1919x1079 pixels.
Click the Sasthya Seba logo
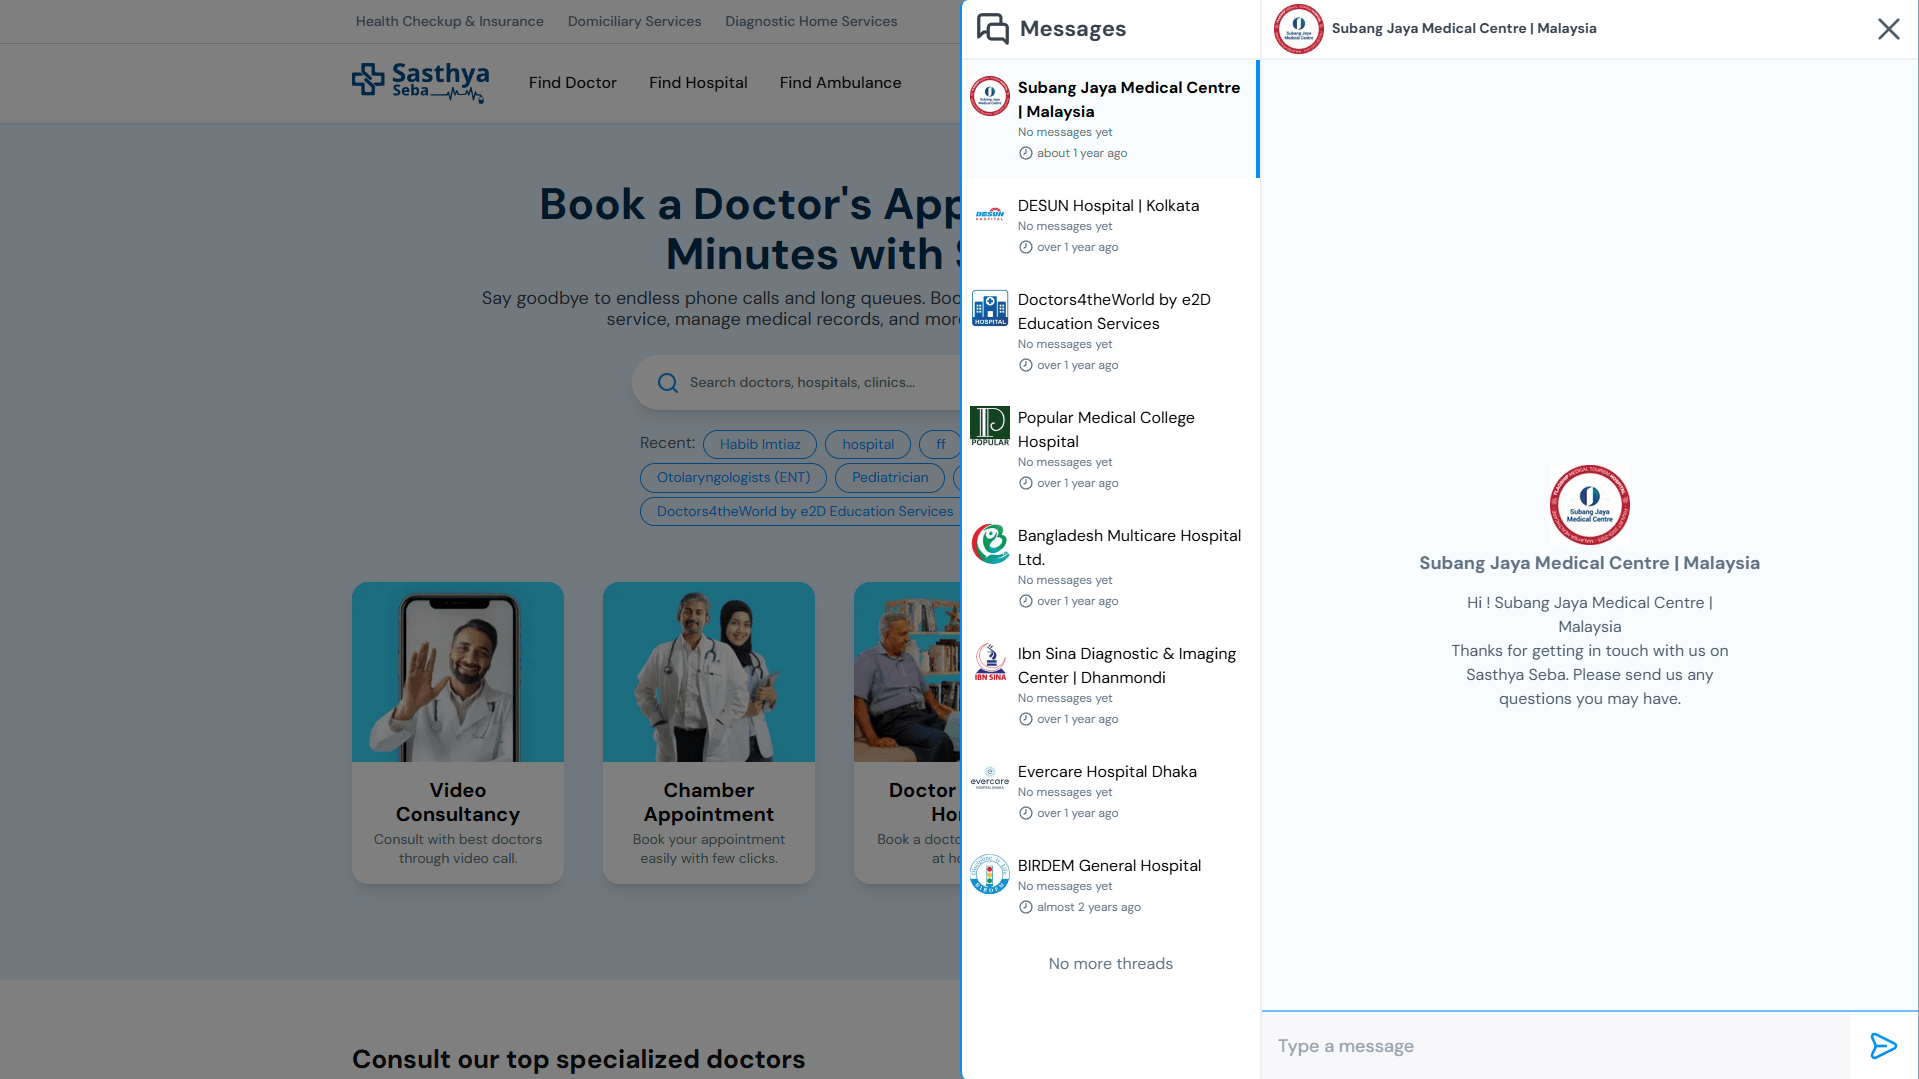(420, 82)
